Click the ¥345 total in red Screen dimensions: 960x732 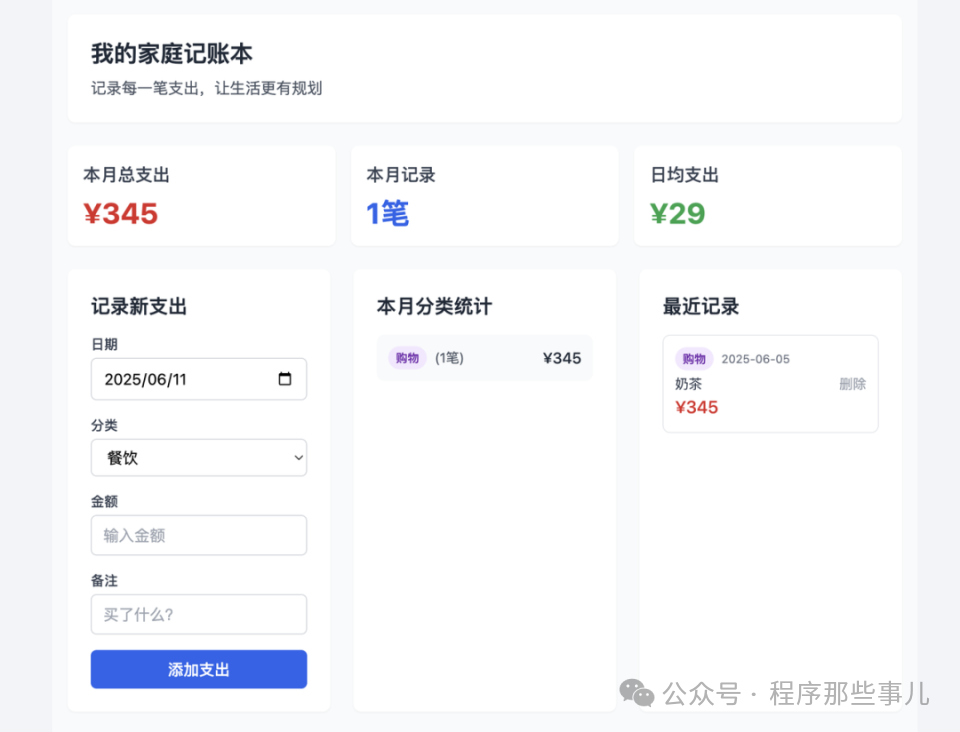[120, 213]
